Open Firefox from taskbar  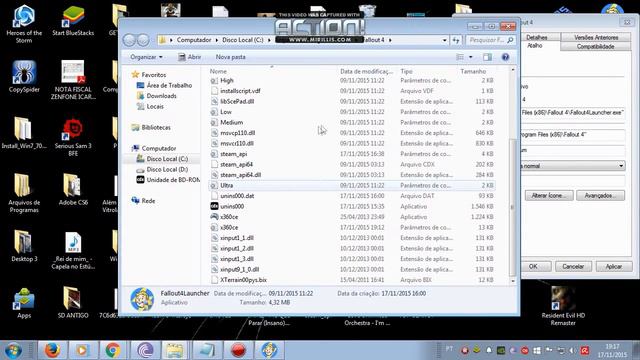click(52, 350)
